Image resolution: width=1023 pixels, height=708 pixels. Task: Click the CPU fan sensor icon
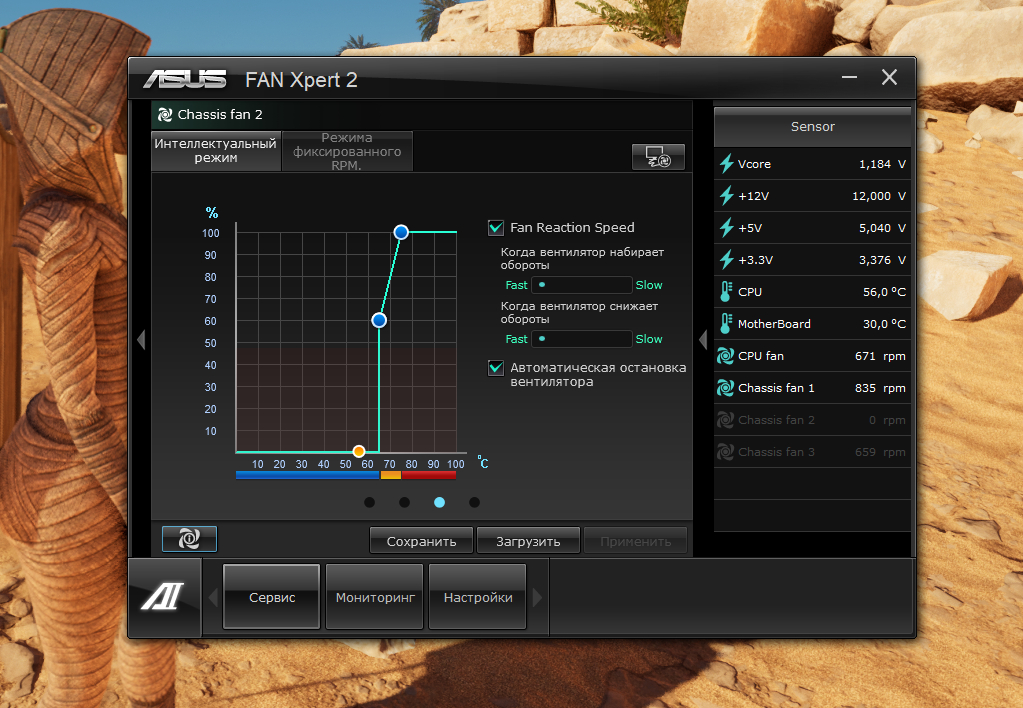coord(725,356)
